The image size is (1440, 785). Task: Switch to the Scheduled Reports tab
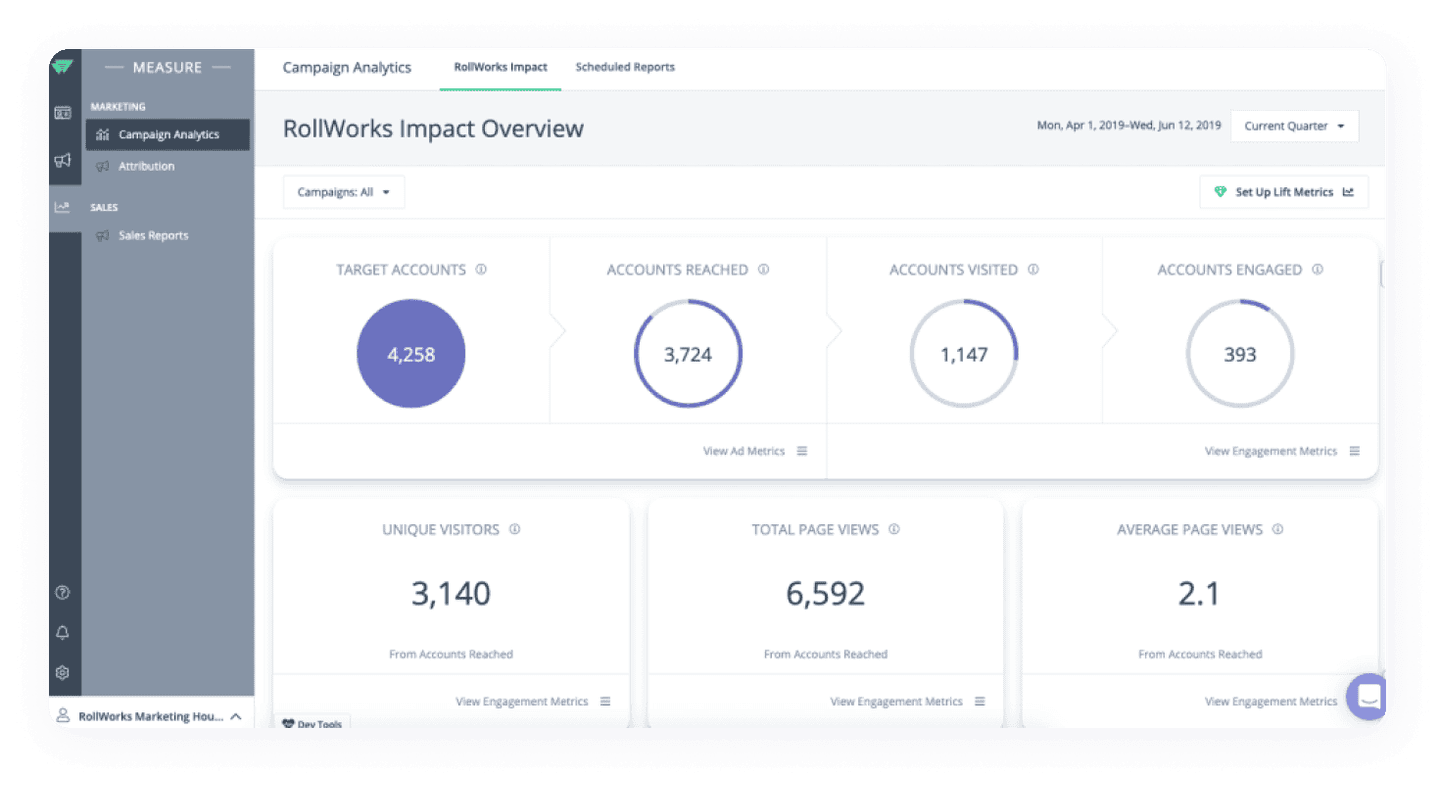point(625,67)
